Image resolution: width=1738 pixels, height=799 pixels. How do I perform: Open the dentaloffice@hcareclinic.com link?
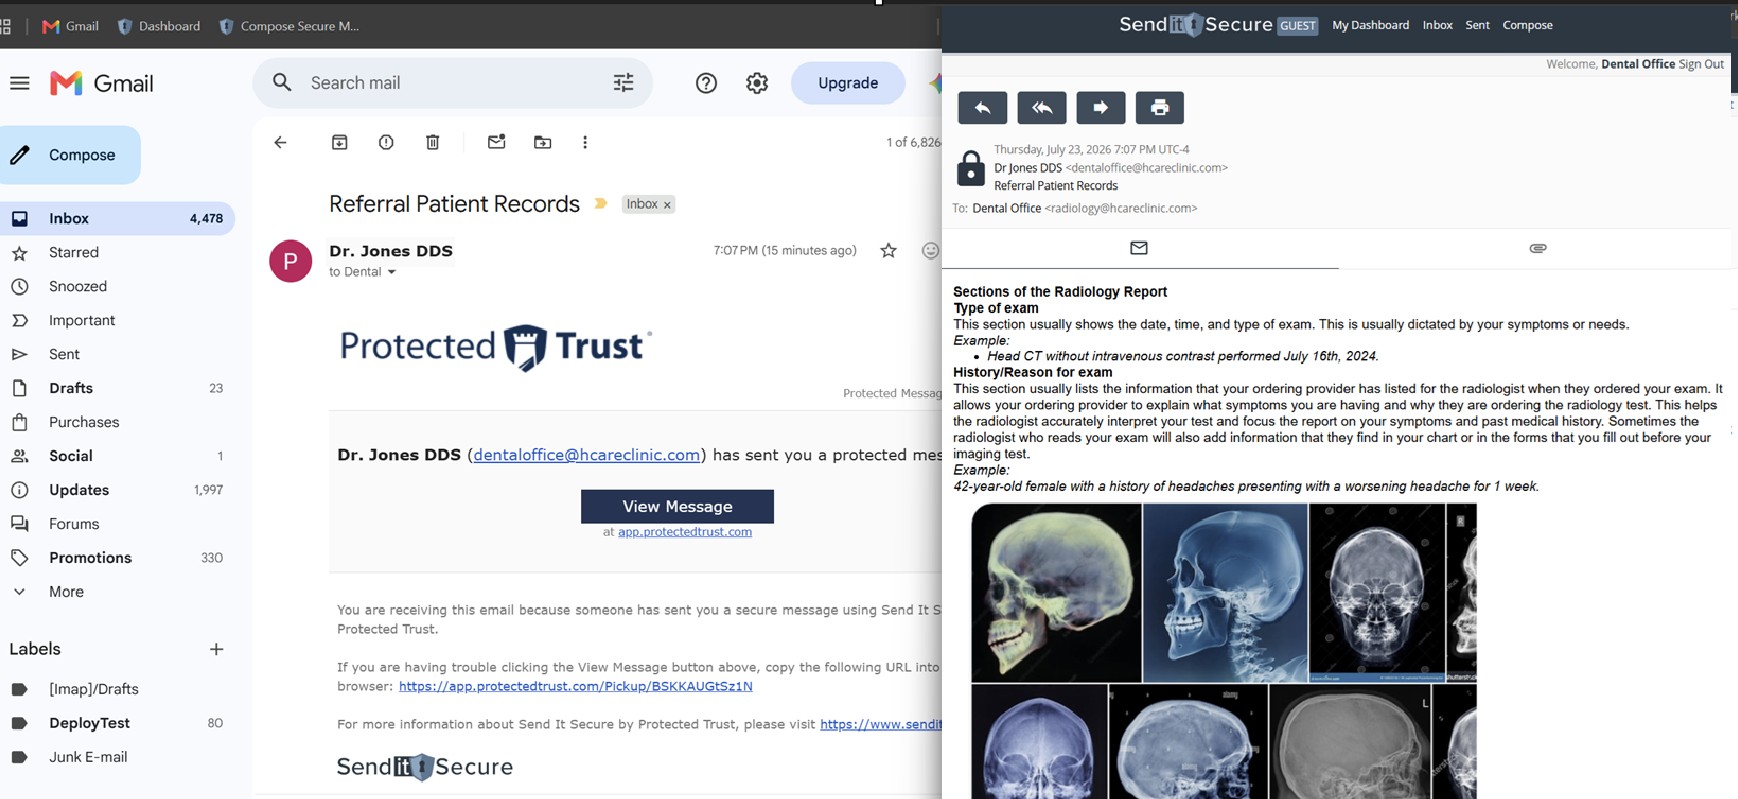[x=587, y=455]
